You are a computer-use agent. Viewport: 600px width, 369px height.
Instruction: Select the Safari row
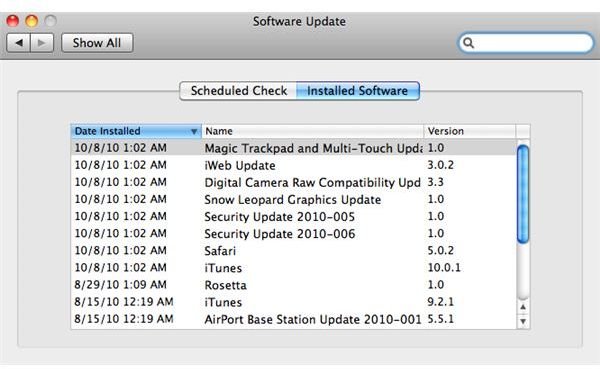click(x=293, y=251)
